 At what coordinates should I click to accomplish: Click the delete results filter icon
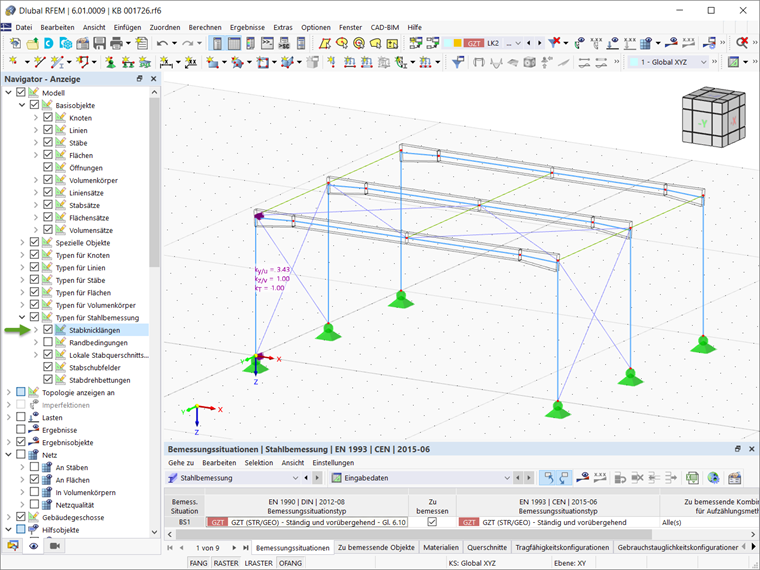click(554, 43)
